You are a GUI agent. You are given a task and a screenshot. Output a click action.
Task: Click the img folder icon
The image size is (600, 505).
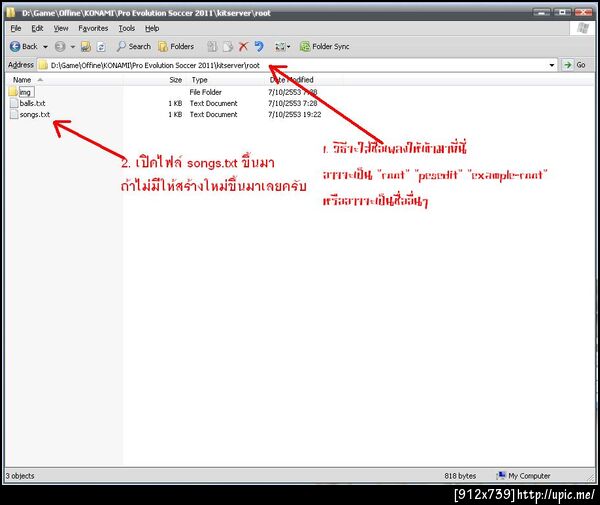coord(13,92)
